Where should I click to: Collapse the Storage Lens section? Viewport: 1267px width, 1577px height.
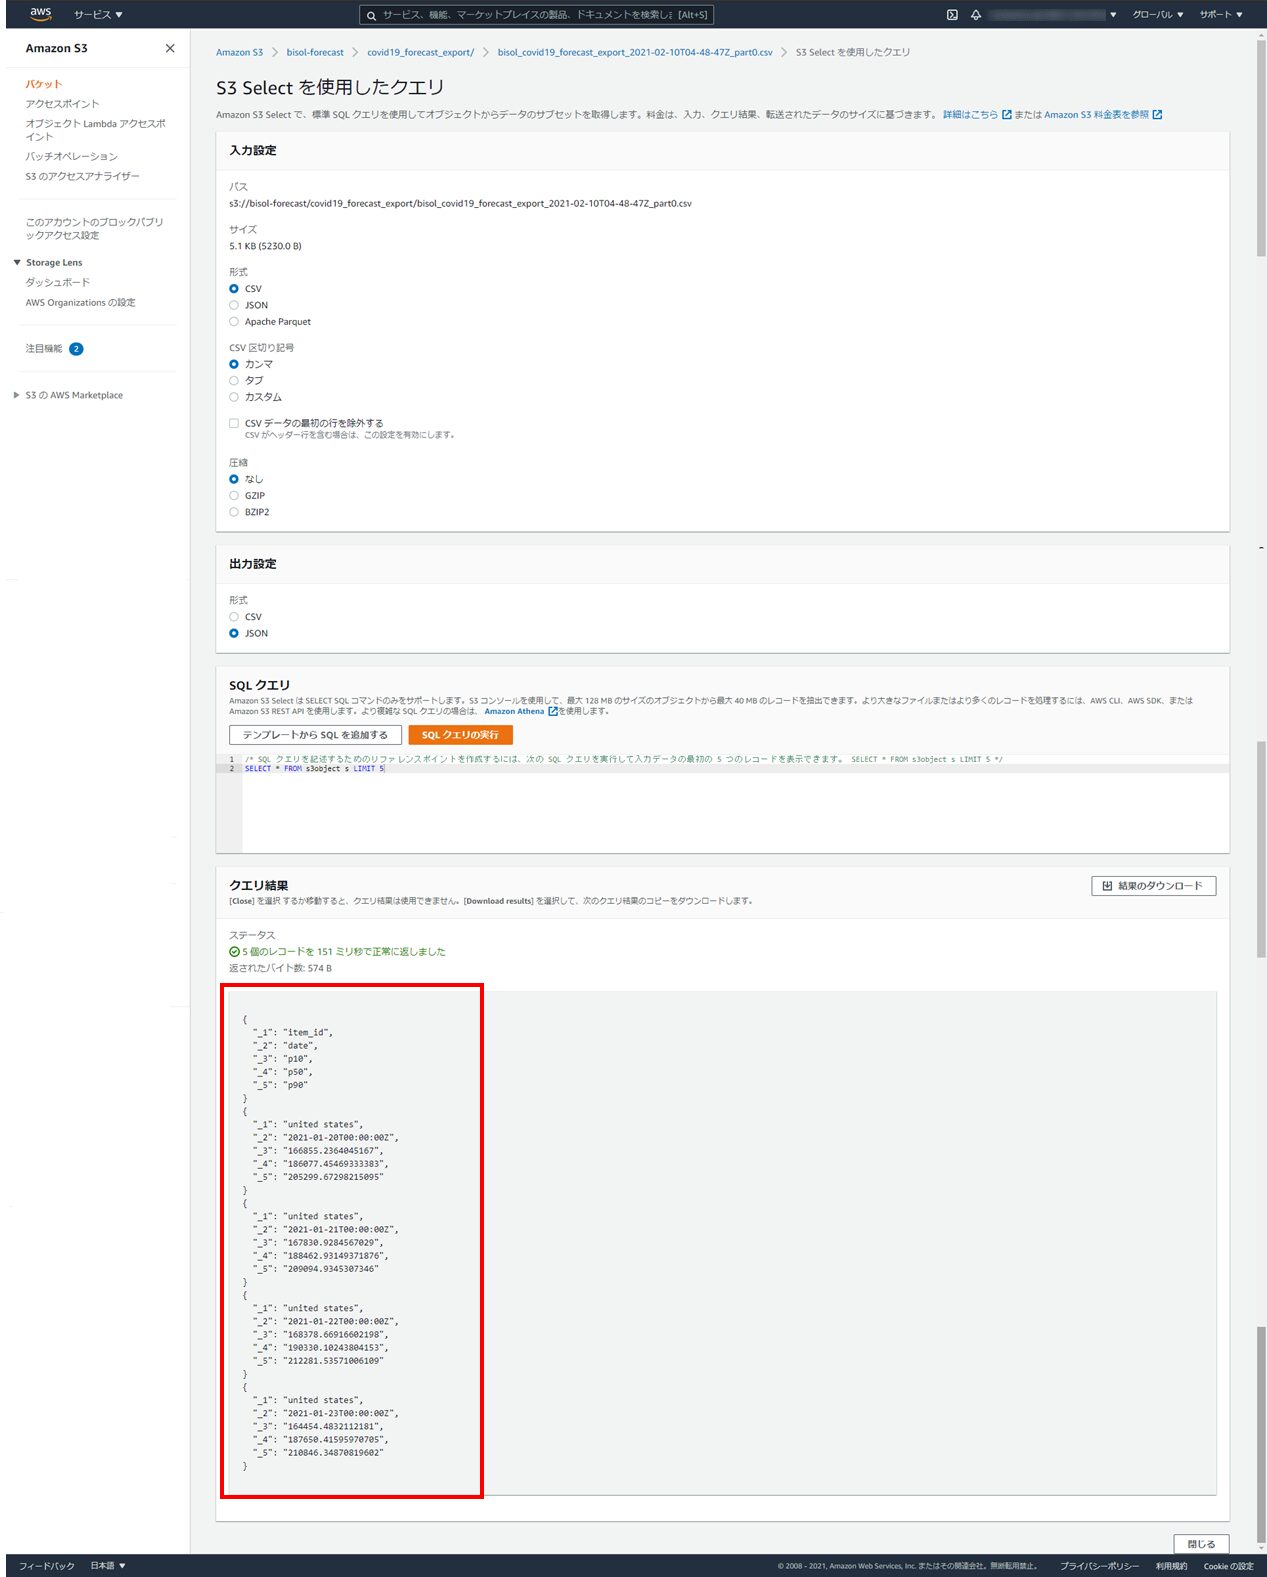point(17,263)
